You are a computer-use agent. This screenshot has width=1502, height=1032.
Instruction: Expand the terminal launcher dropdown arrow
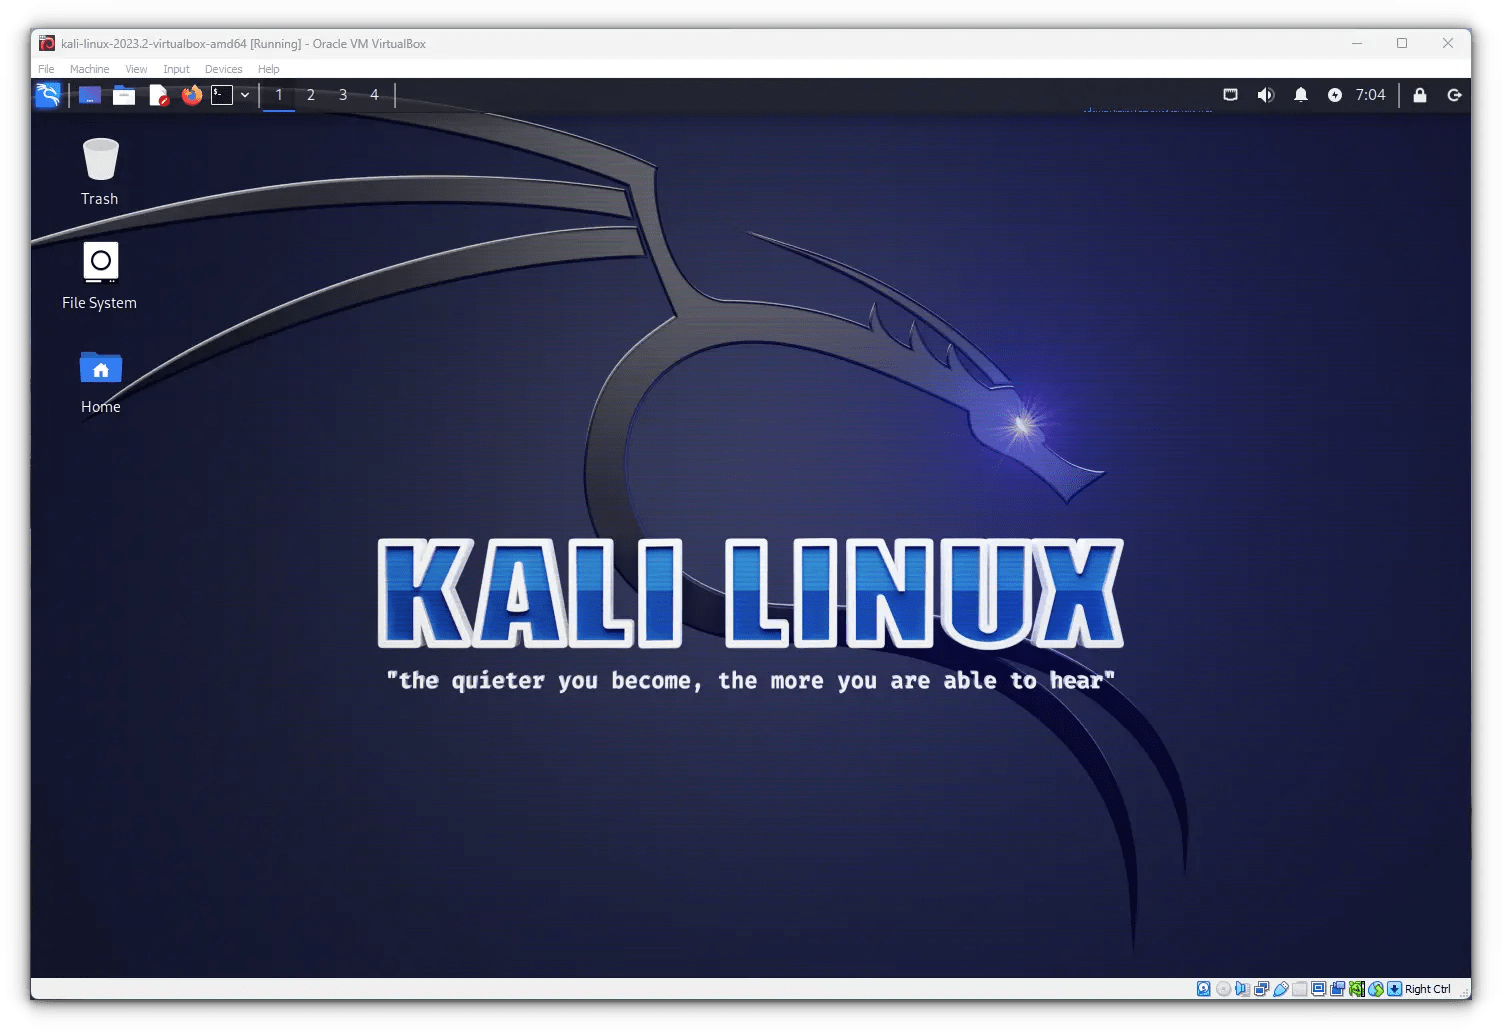click(x=245, y=95)
